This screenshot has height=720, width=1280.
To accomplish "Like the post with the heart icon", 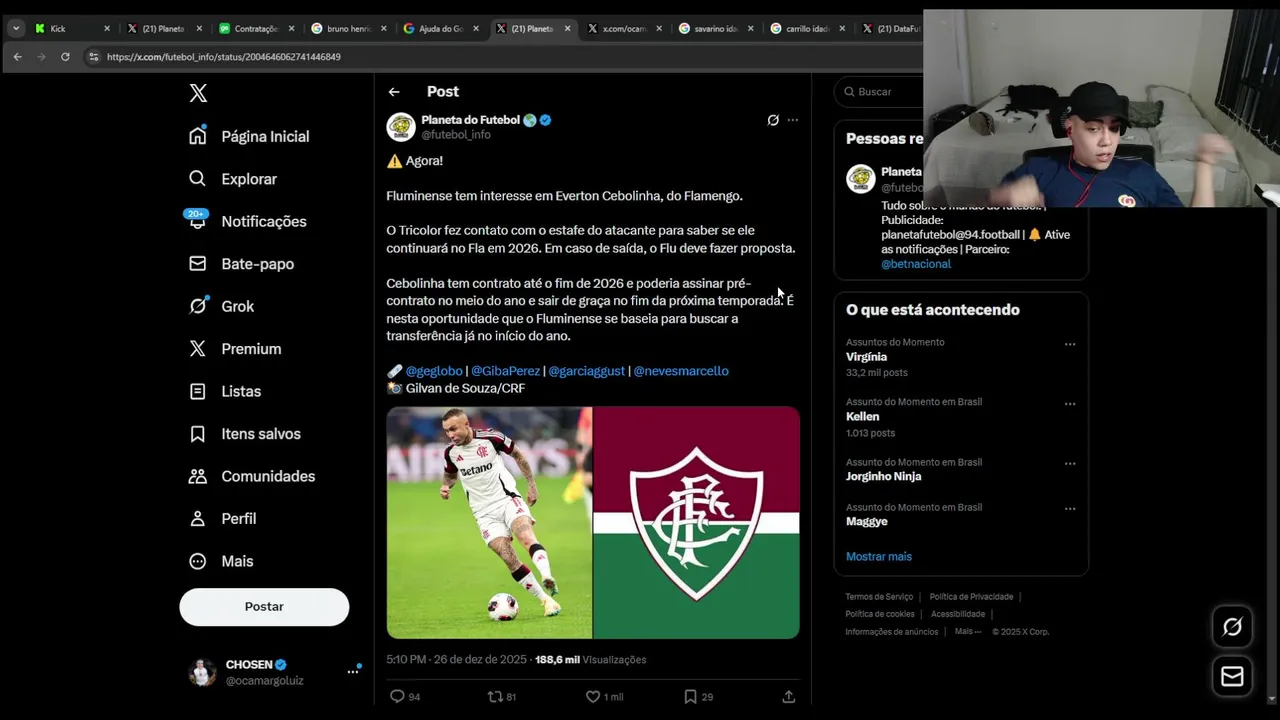I will click(x=593, y=696).
